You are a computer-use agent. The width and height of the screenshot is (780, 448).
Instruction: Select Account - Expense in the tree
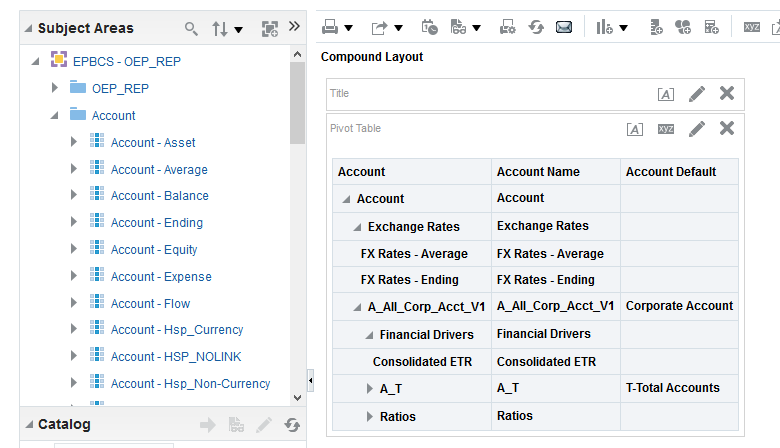pos(161,276)
